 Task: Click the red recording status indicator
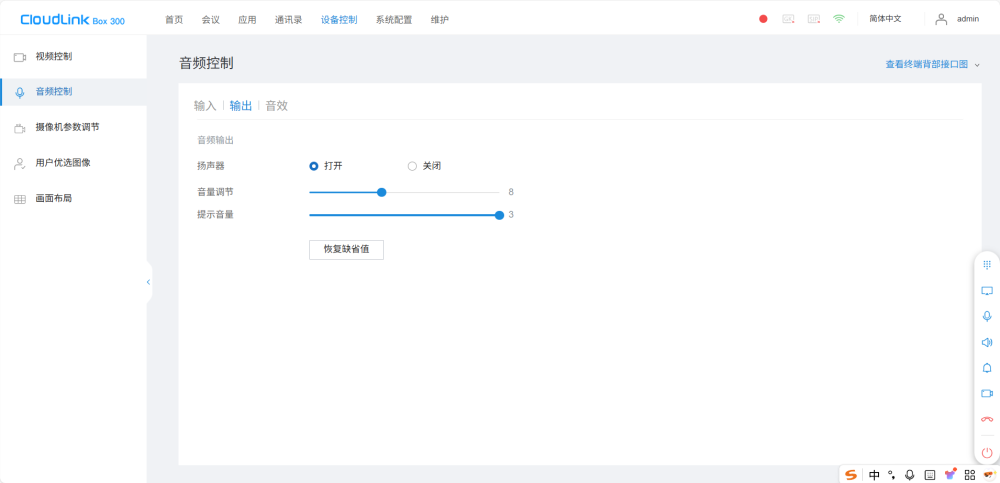click(x=763, y=19)
